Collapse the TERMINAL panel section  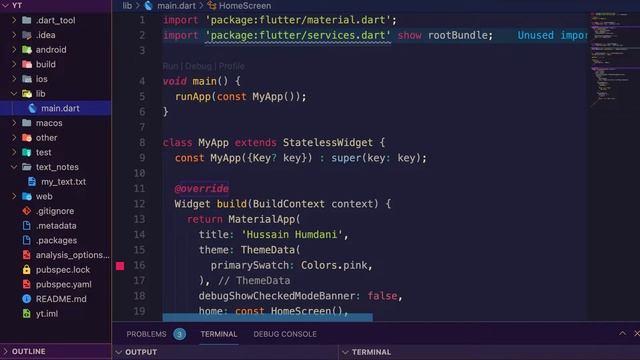point(345,352)
